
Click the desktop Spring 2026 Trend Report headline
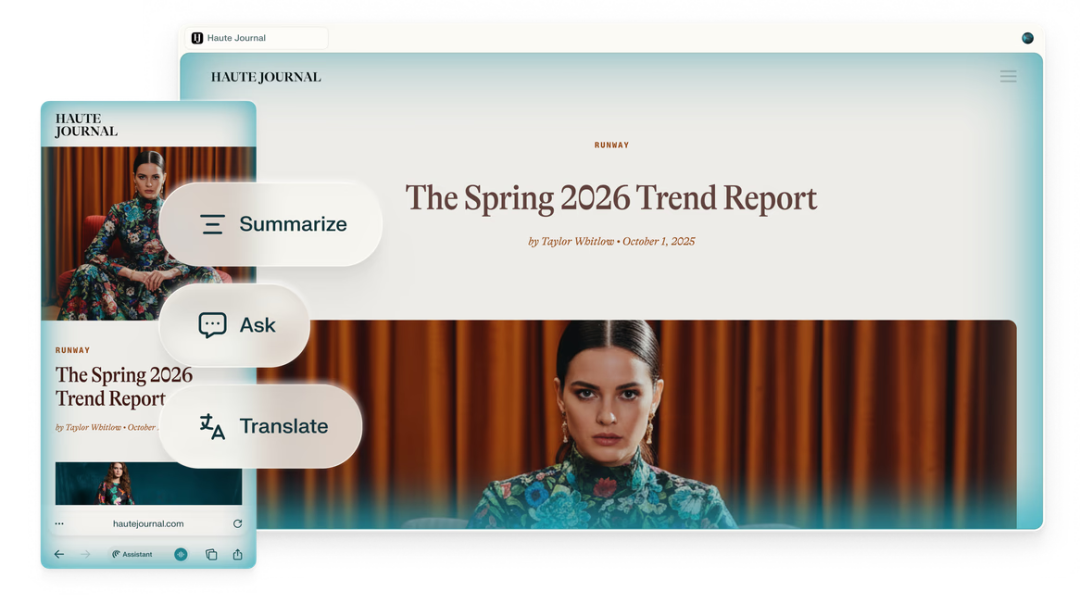click(x=611, y=198)
